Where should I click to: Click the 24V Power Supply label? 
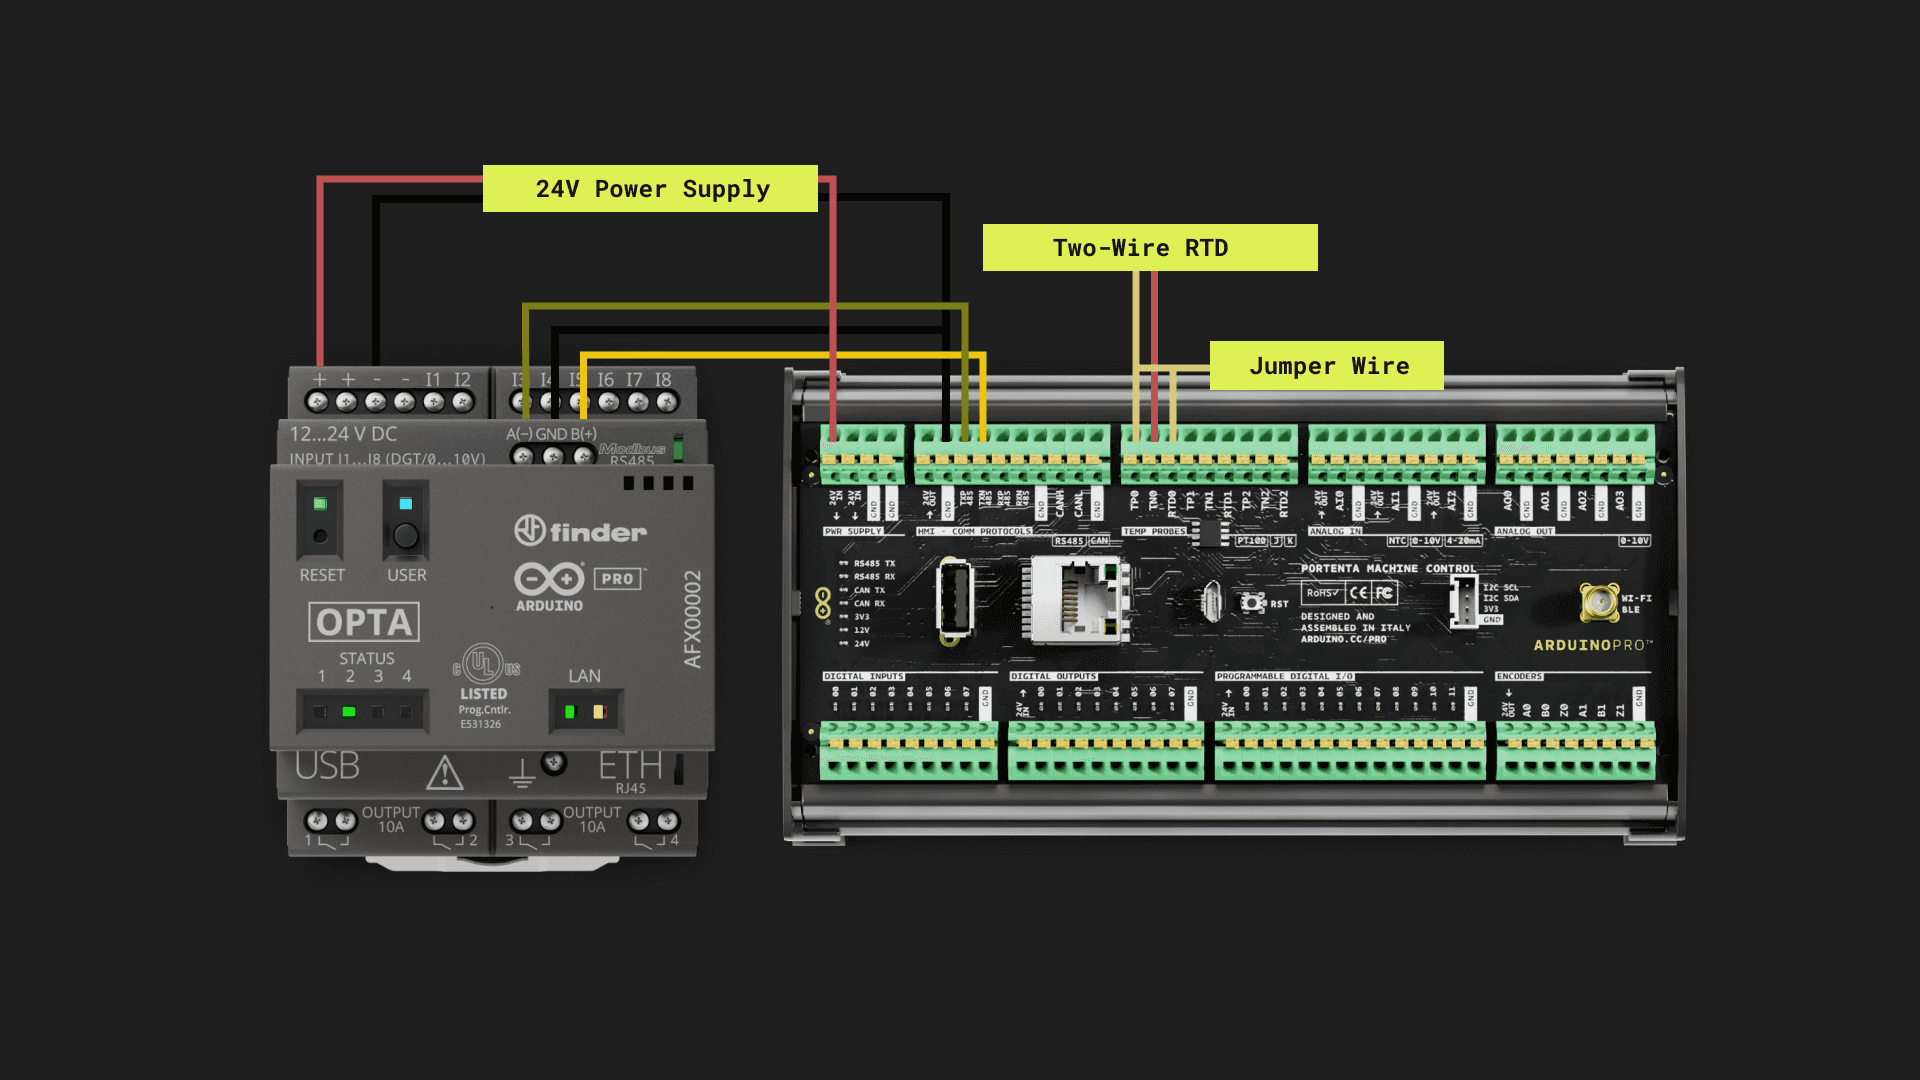[650, 189]
